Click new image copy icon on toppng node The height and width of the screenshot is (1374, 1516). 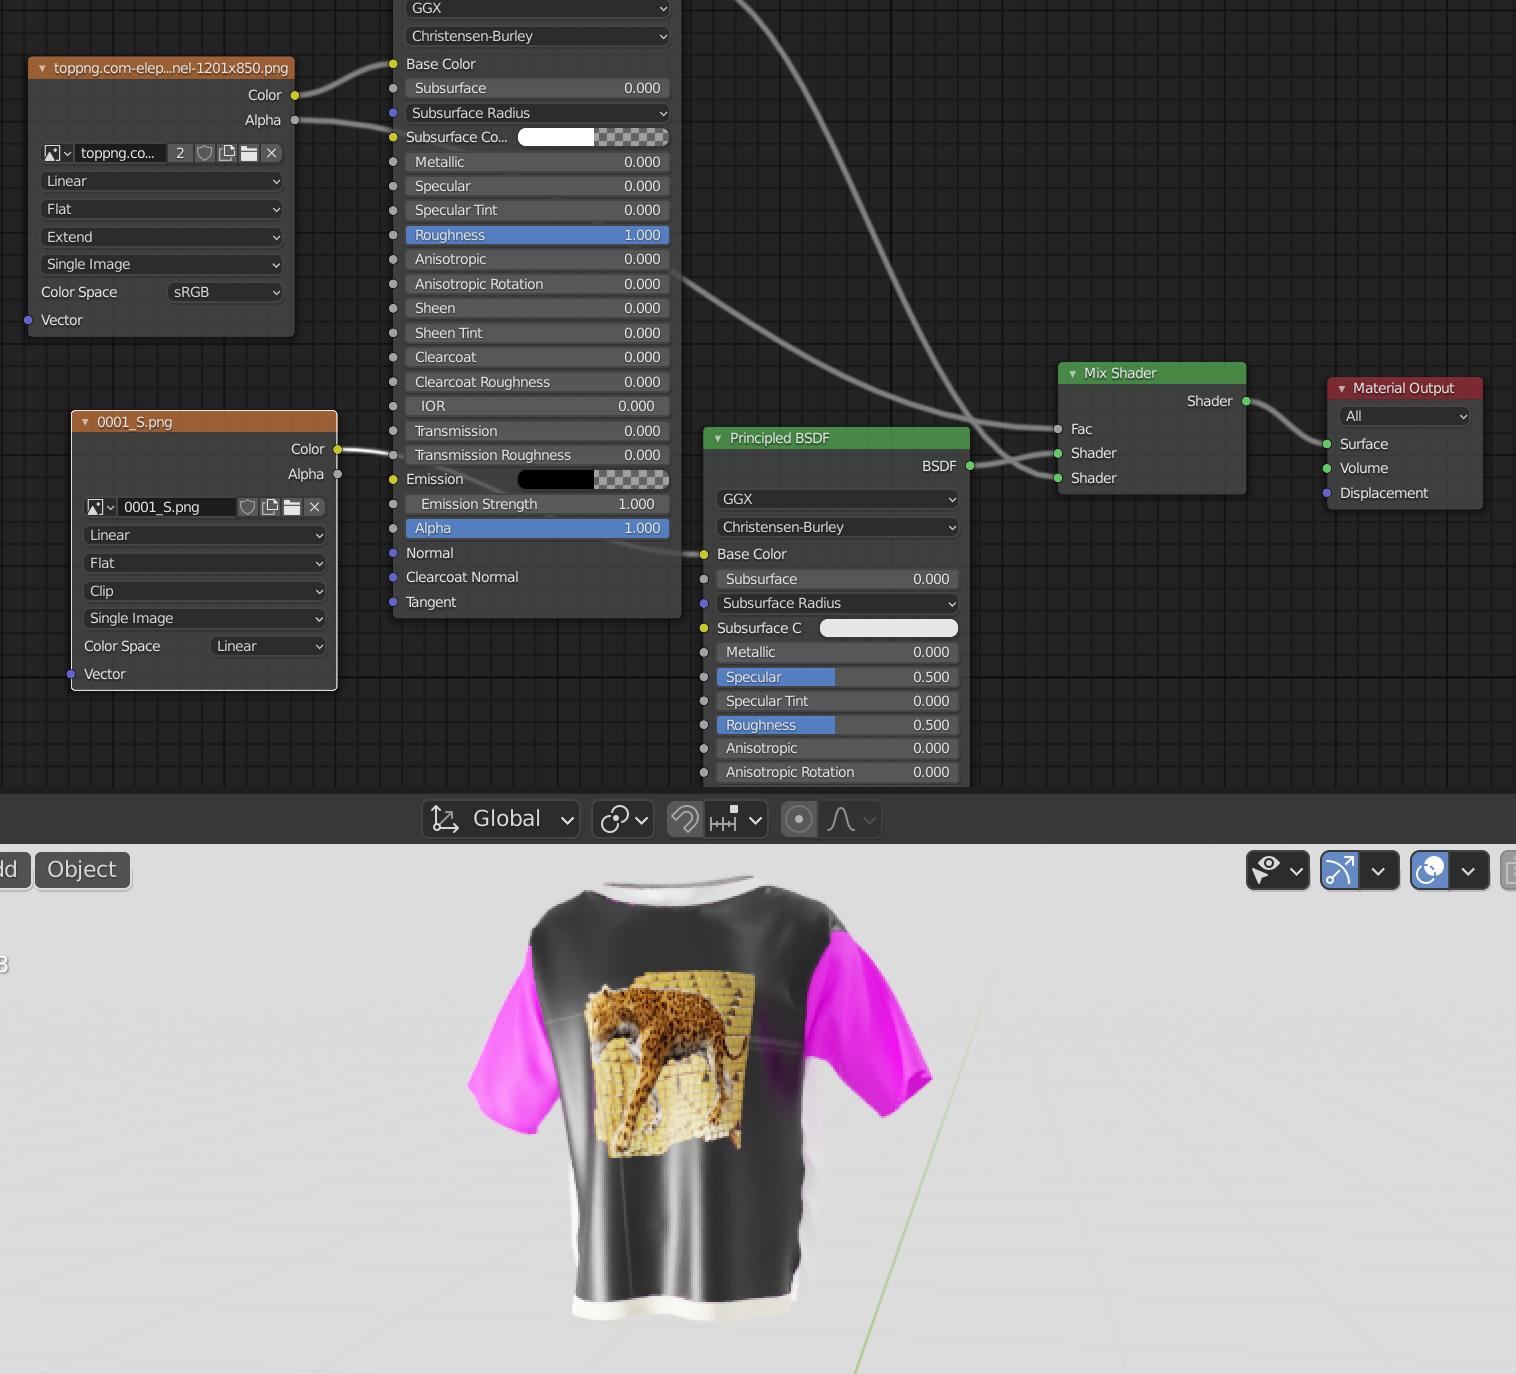pyautogui.click(x=227, y=153)
